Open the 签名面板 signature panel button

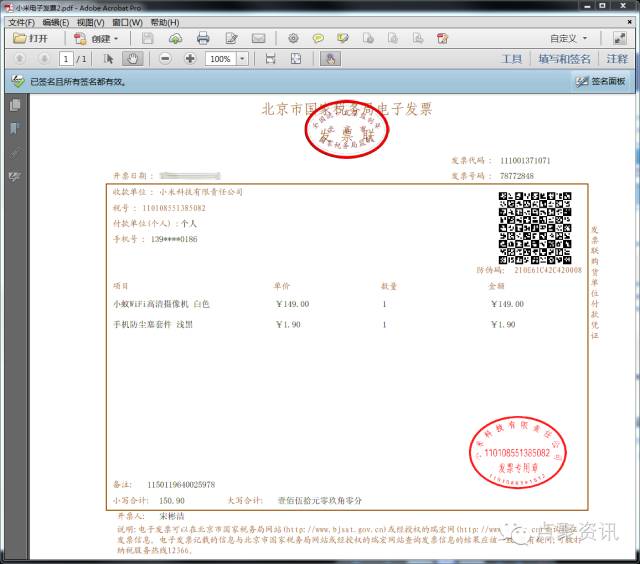pyautogui.click(x=600, y=82)
